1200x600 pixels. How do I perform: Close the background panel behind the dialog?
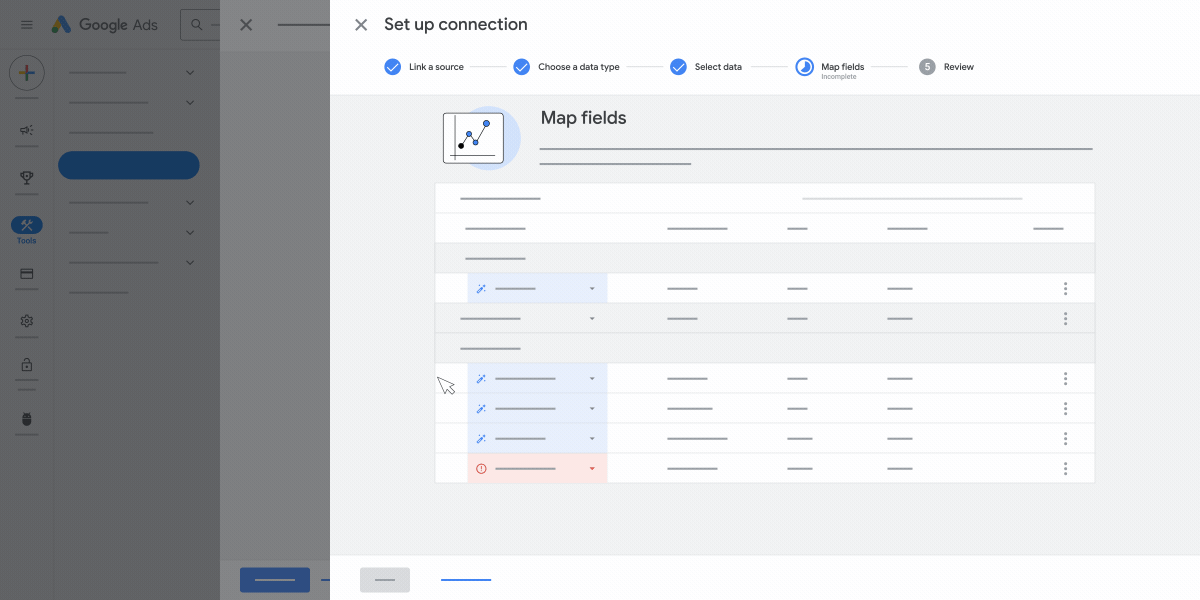(x=246, y=25)
